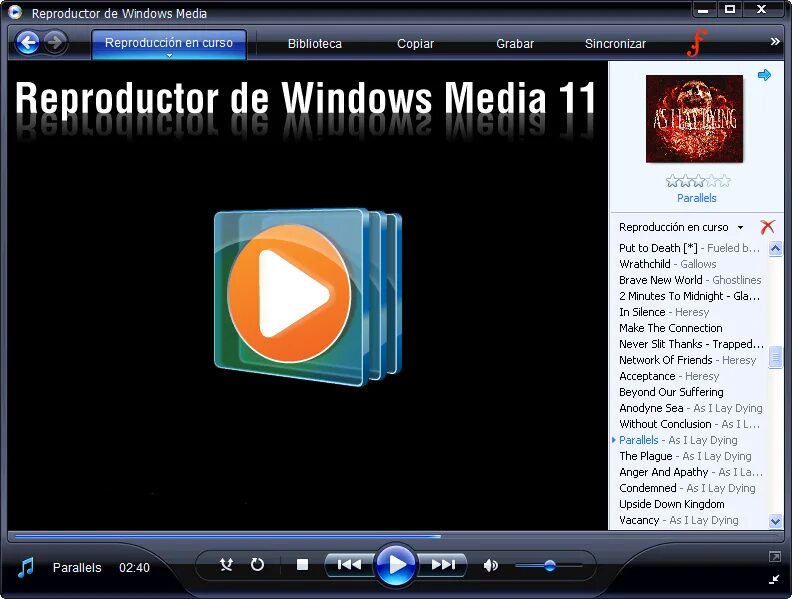Show more tabs via double chevron
The image size is (792, 599).
pos(775,41)
